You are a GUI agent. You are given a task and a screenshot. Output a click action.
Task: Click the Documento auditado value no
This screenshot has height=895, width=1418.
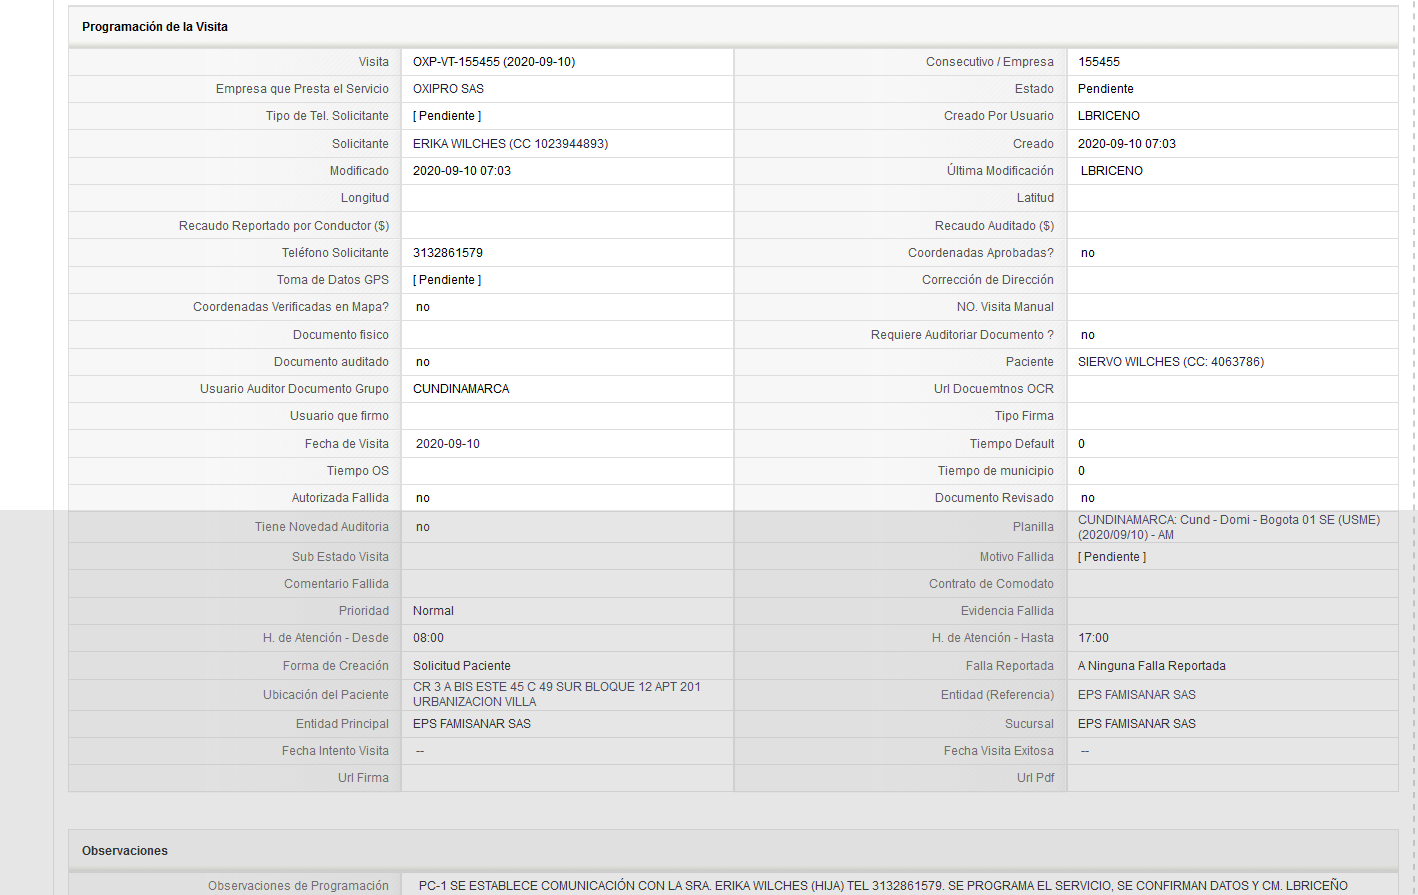(x=423, y=362)
